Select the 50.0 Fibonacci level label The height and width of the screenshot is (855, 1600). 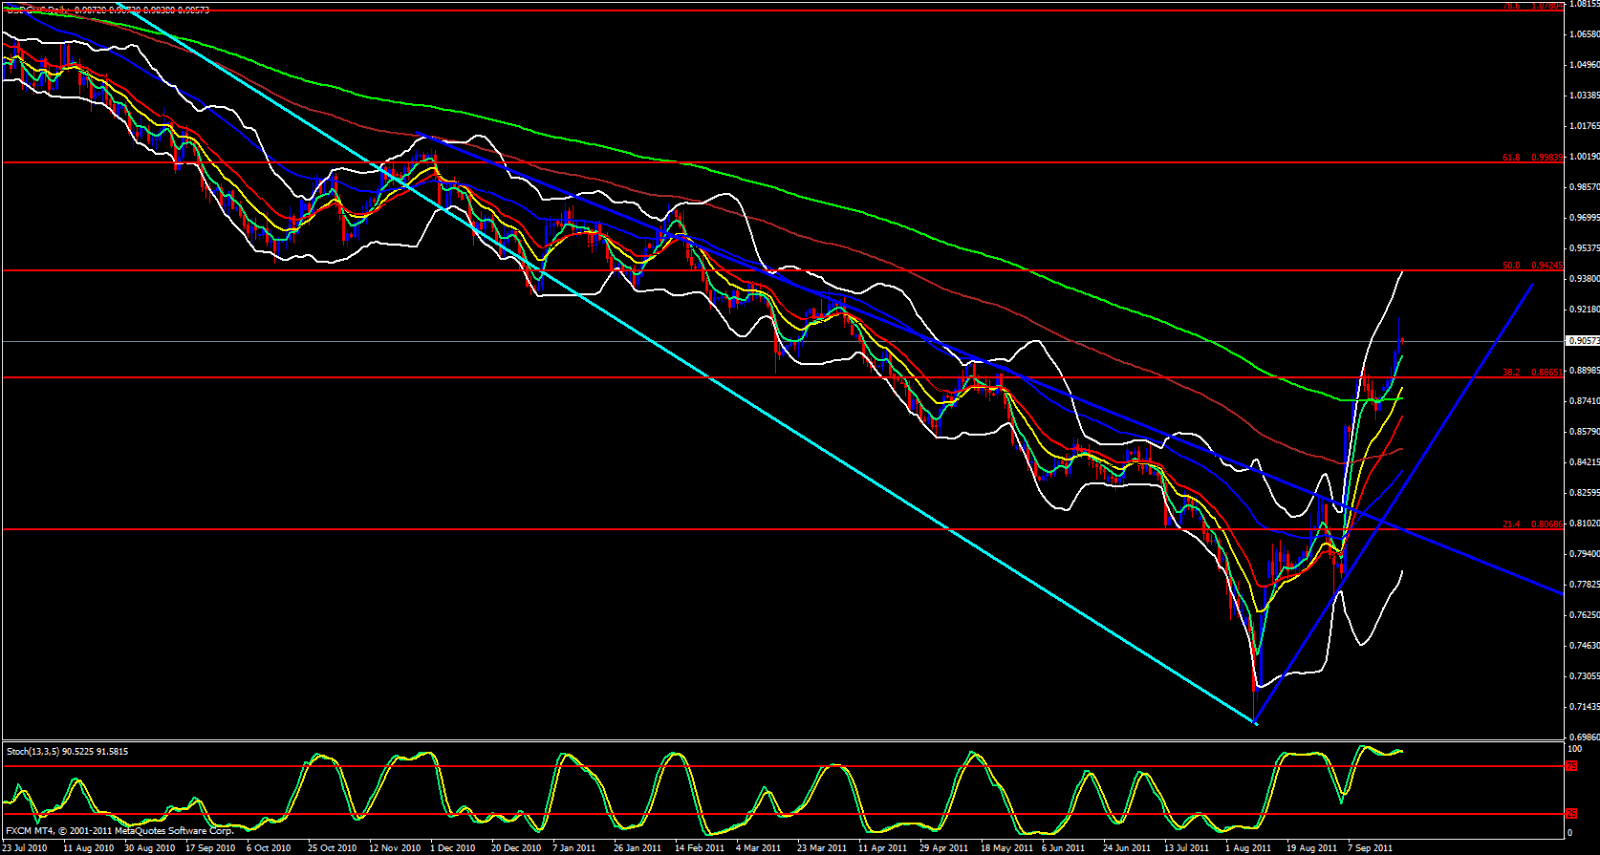pyautogui.click(x=1532, y=266)
